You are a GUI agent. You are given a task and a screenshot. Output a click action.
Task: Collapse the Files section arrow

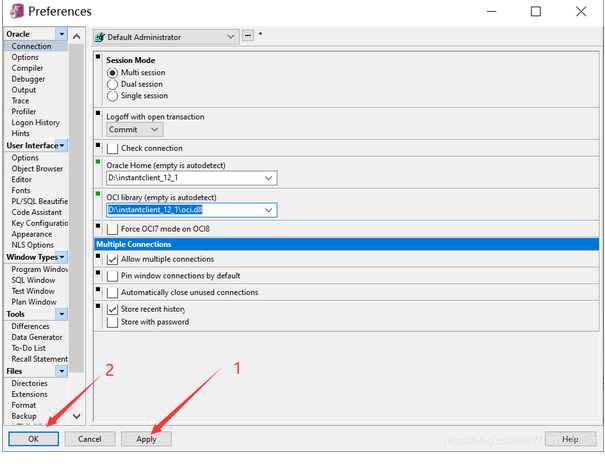[x=61, y=371]
